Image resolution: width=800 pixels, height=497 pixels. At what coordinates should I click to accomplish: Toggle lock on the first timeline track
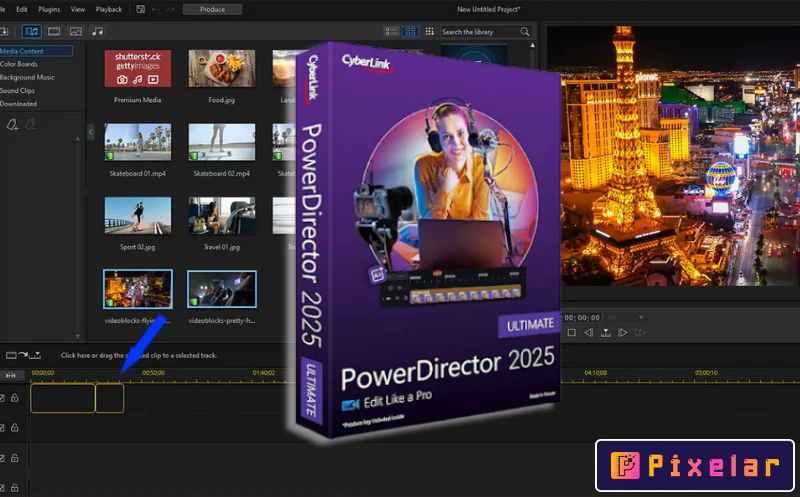(x=15, y=397)
